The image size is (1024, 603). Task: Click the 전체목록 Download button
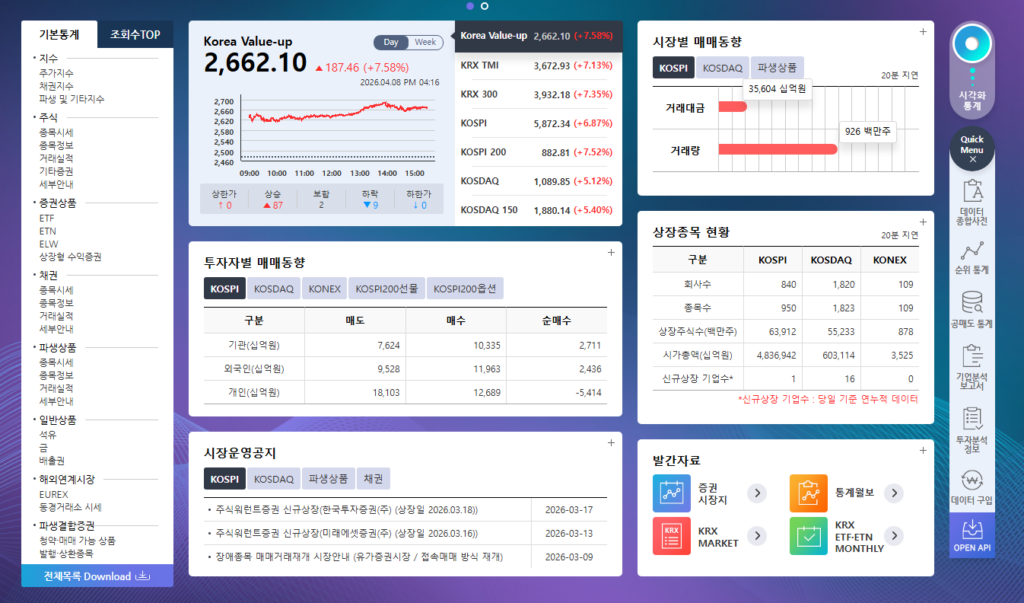pos(96,576)
